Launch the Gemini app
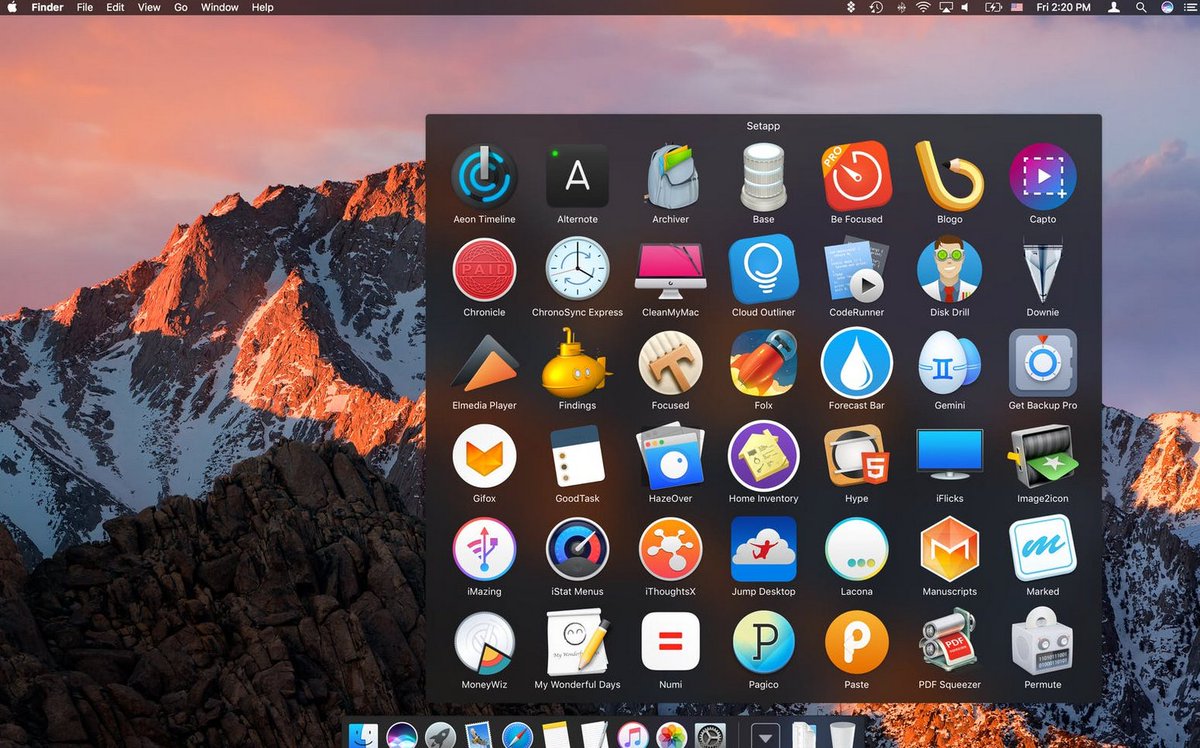Screen dimensions: 1200x748 (x=949, y=362)
